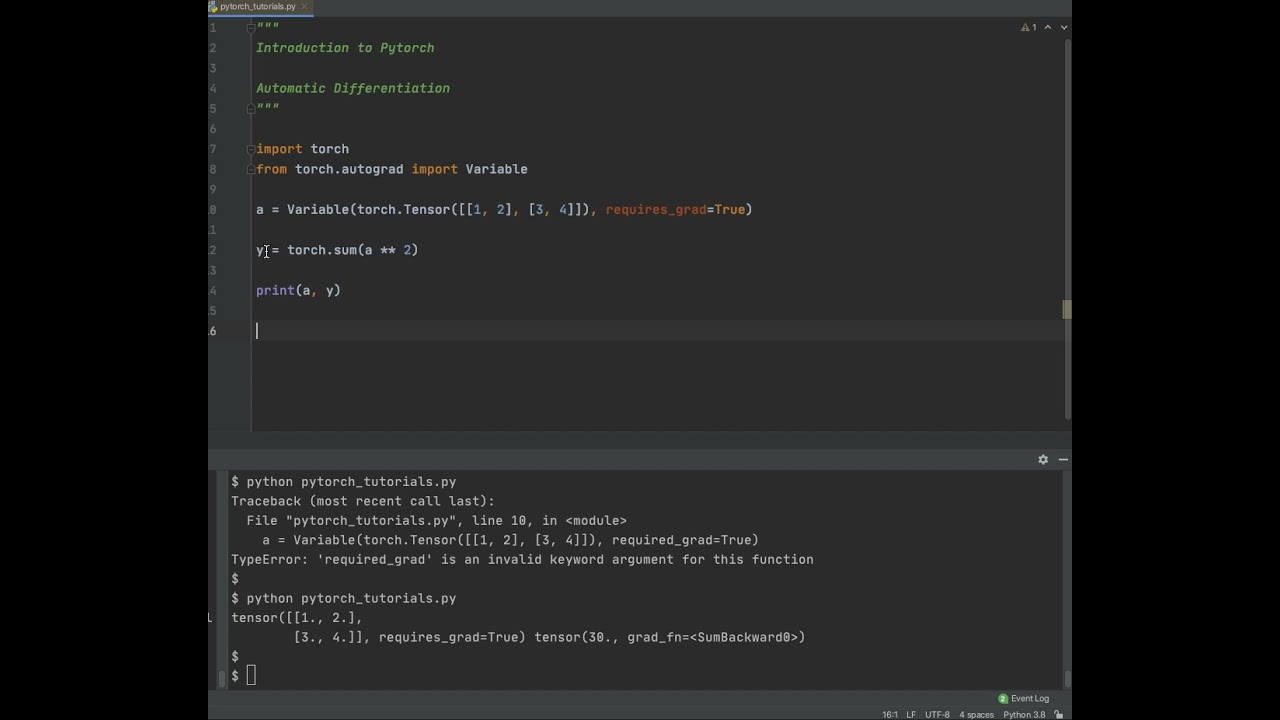Open terminal settings gear icon

point(1043,459)
